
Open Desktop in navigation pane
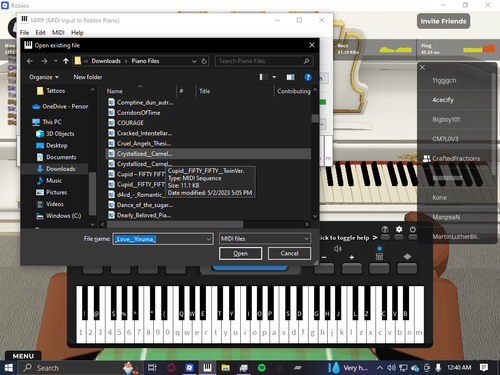[52, 145]
